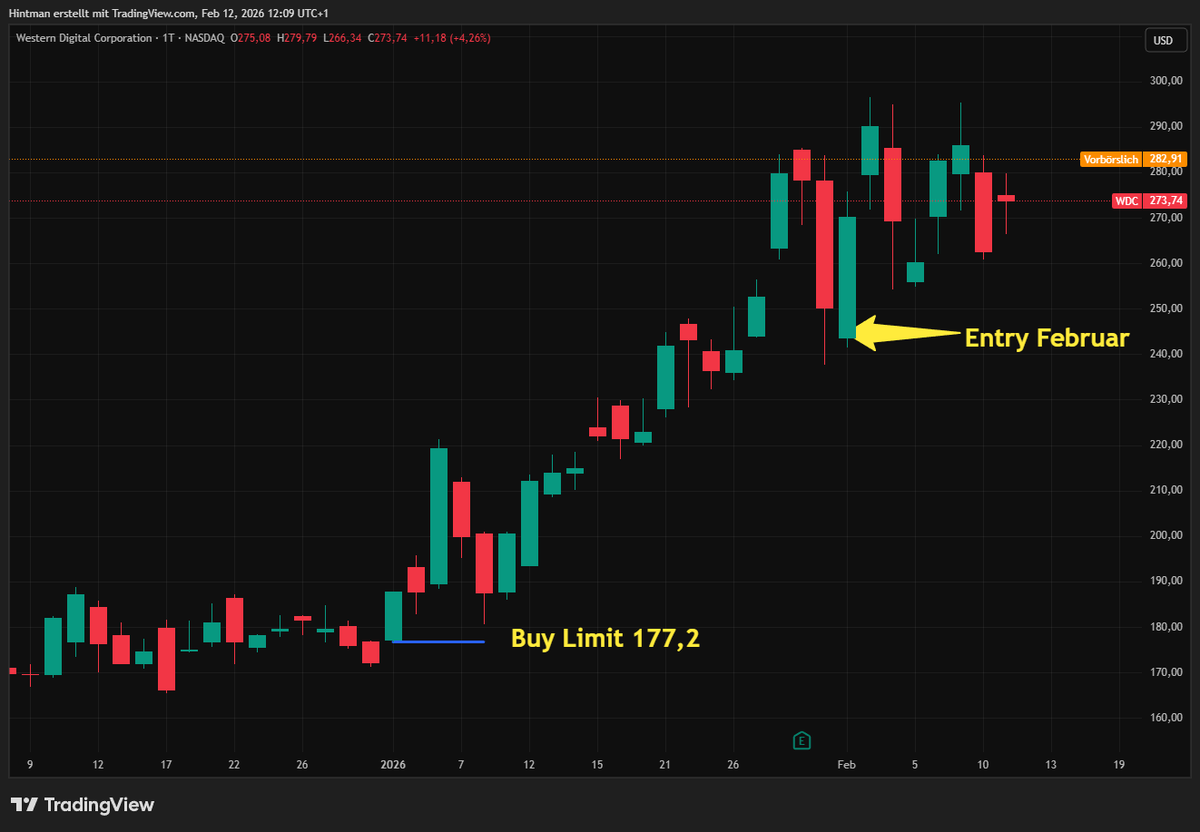Click the 270,00 price axis label
The image size is (1200, 832).
pyautogui.click(x=1167, y=217)
